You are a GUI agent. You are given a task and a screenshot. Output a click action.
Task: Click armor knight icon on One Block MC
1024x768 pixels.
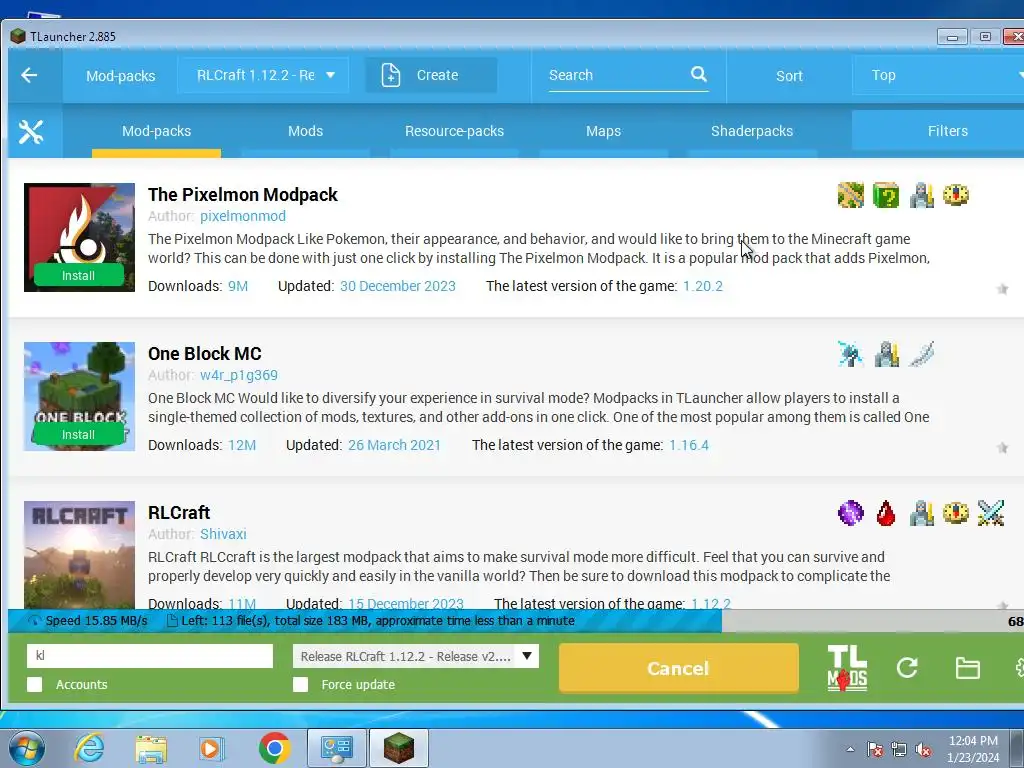(886, 354)
